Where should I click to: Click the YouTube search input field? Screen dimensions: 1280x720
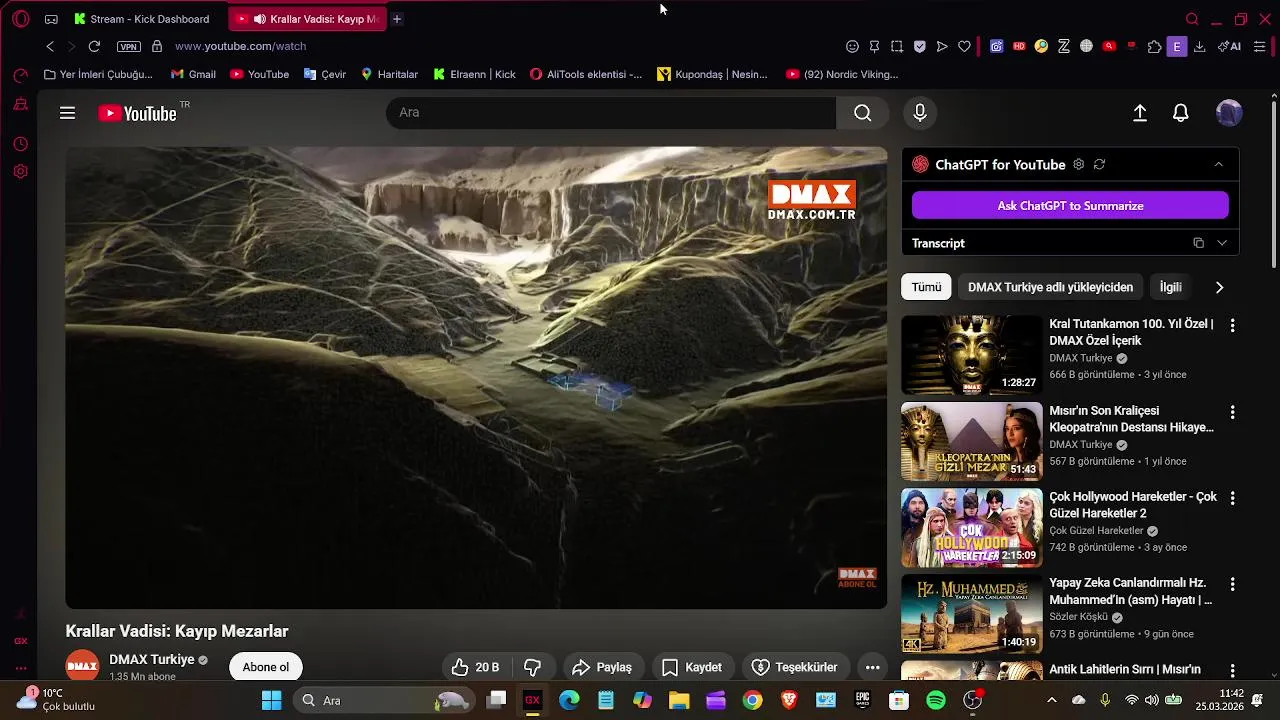point(611,113)
